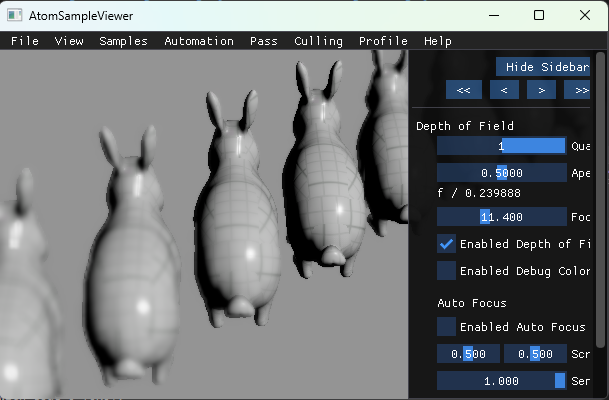Image resolution: width=609 pixels, height=400 pixels.
Task: Enable the Debug Color checkbox
Action: pos(446,271)
